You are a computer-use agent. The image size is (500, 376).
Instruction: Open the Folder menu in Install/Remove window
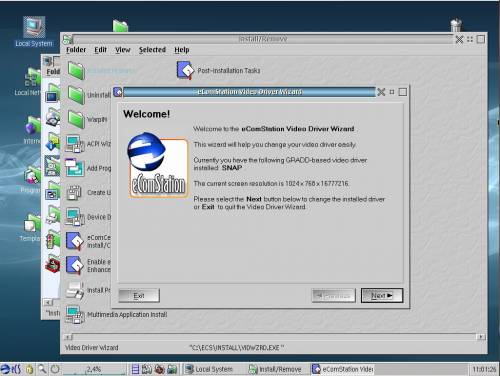tap(76, 50)
